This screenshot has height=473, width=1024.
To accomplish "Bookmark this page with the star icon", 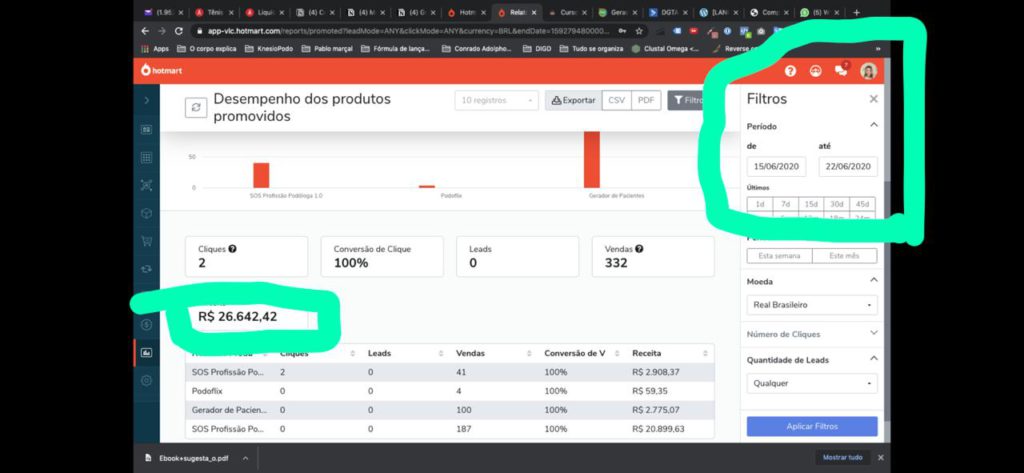I will coord(639,31).
